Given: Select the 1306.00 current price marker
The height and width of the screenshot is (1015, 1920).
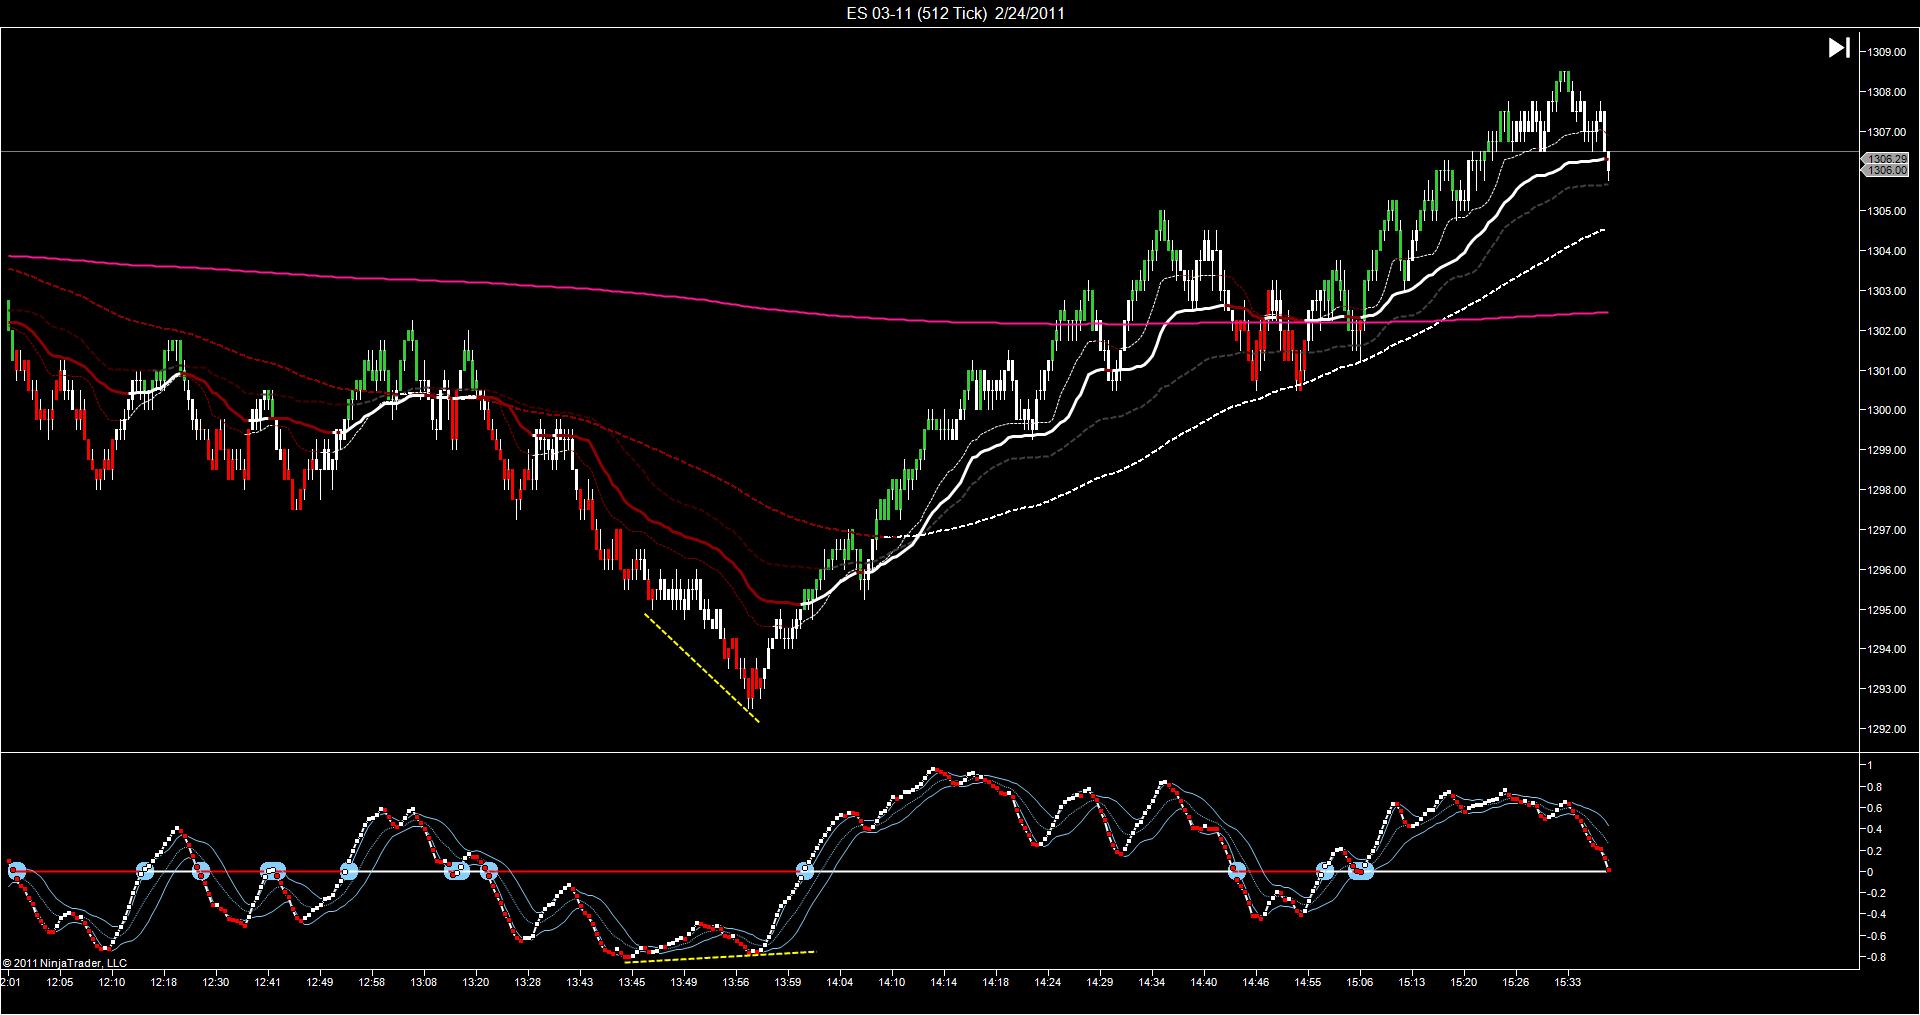Looking at the screenshot, I should coord(1888,171).
